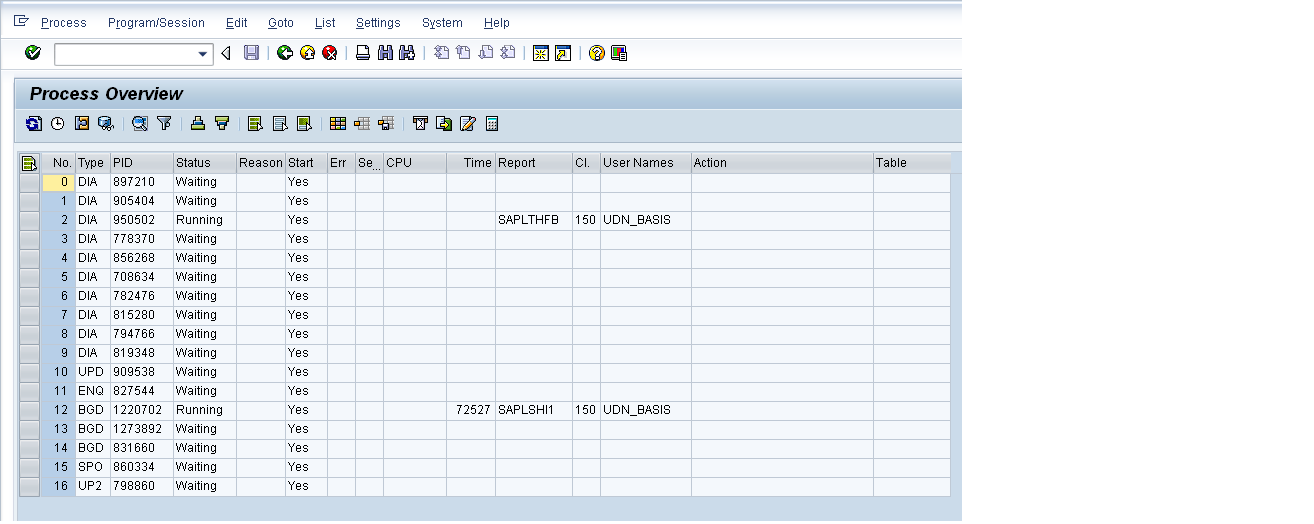Click the Type column header
Image resolution: width=1314 pixels, height=524 pixels.
pyautogui.click(x=92, y=162)
